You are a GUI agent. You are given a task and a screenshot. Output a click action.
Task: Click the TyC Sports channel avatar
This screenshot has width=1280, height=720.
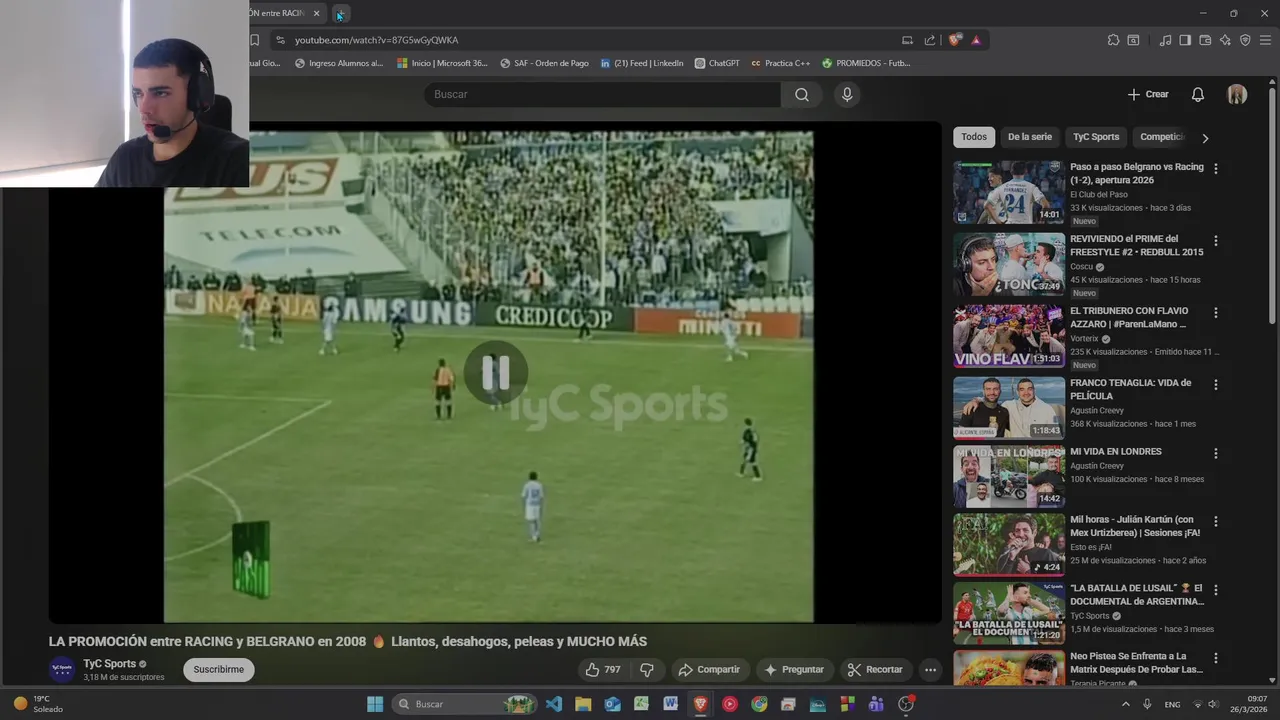[x=62, y=670]
